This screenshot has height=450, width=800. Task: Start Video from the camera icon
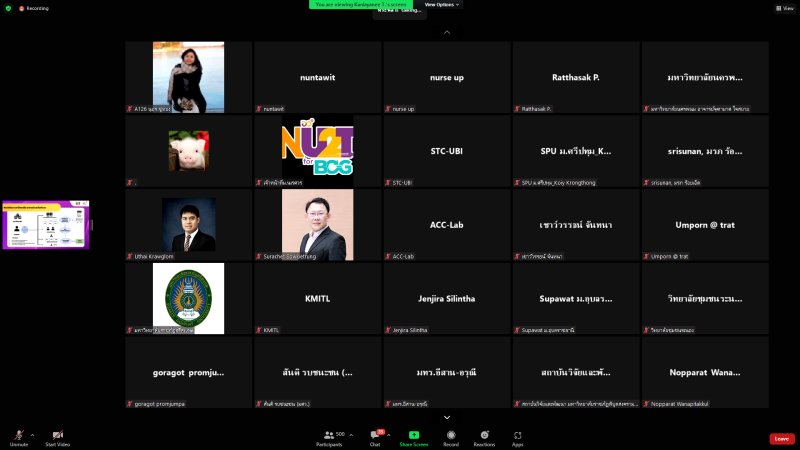coord(57,435)
